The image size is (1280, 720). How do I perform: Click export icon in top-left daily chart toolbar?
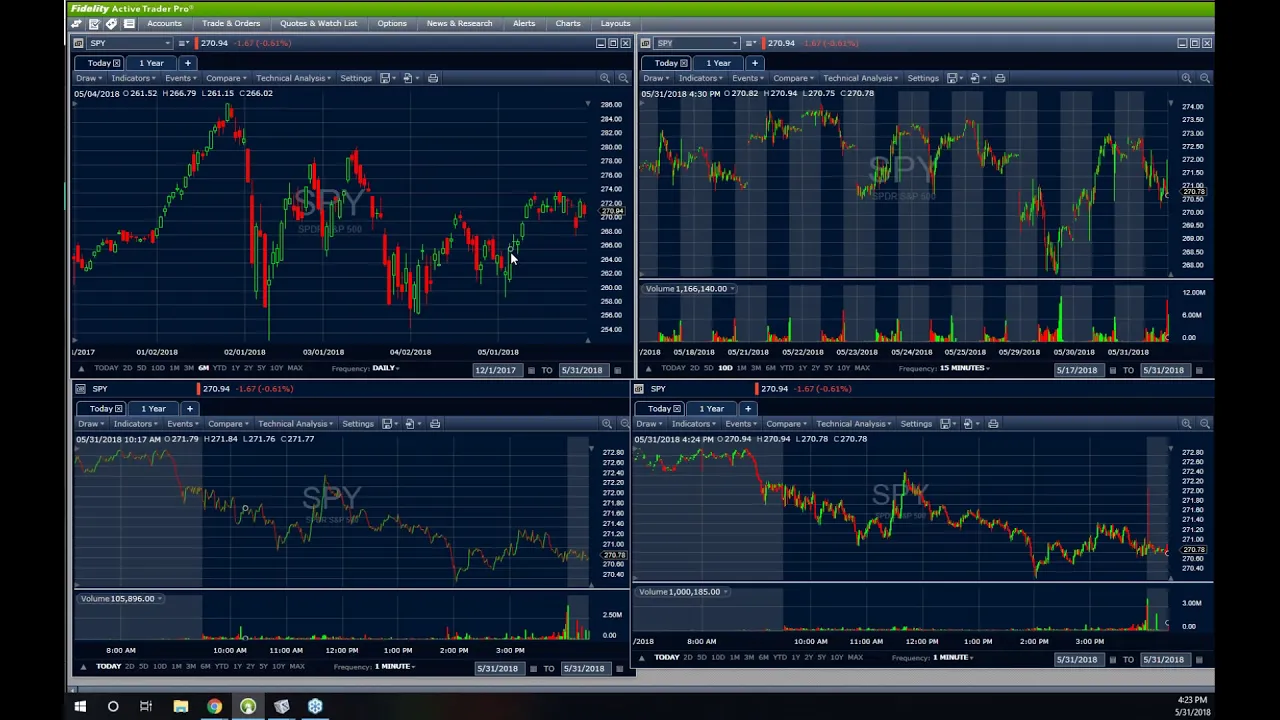(408, 78)
